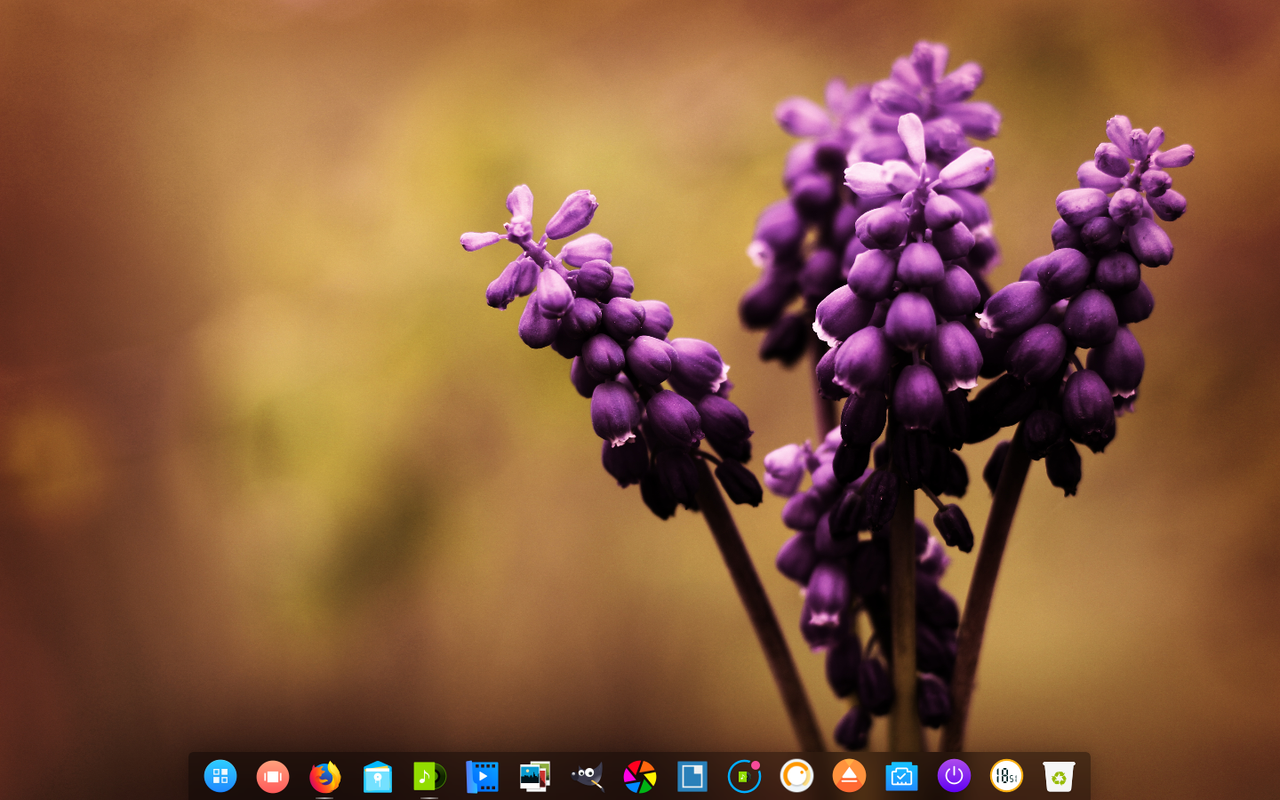The width and height of the screenshot is (1280, 800).
Task: Open the blue Deepin Store bag icon
Action: pos(377,776)
